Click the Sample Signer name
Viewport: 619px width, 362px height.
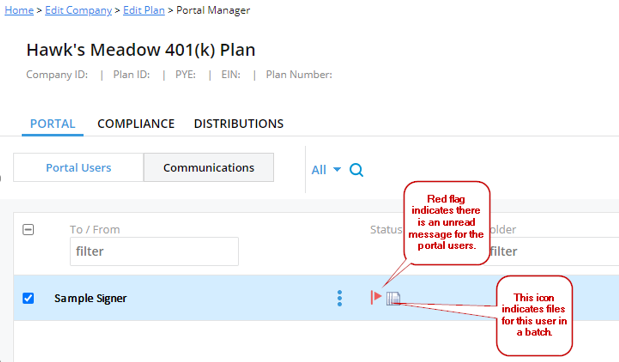(x=90, y=298)
